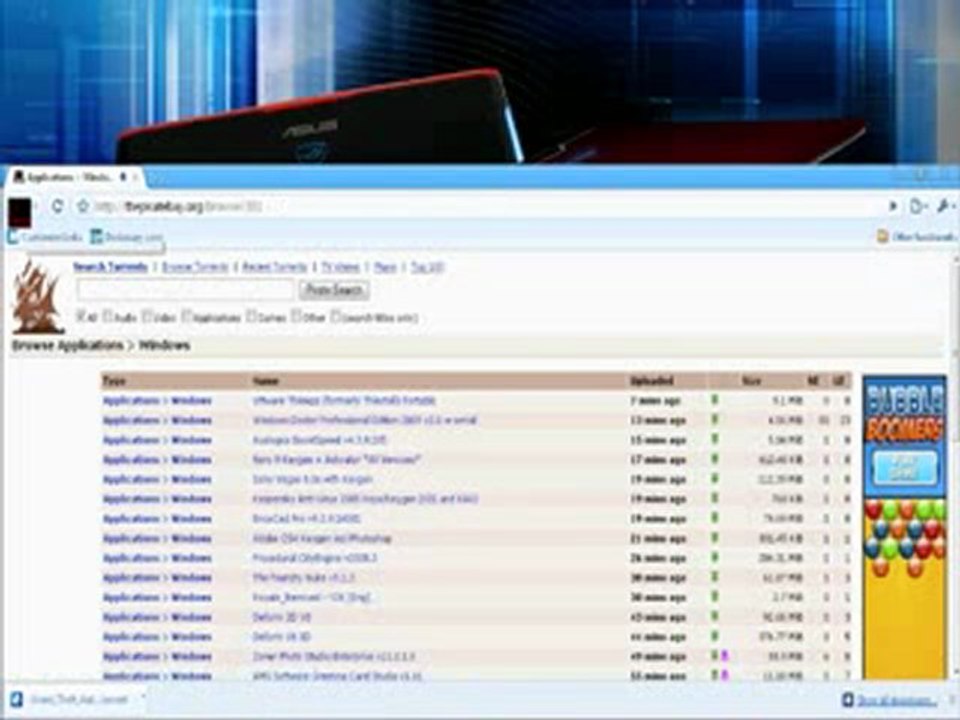
Task: Uncheck the All category checkbox
Action: click(x=81, y=317)
